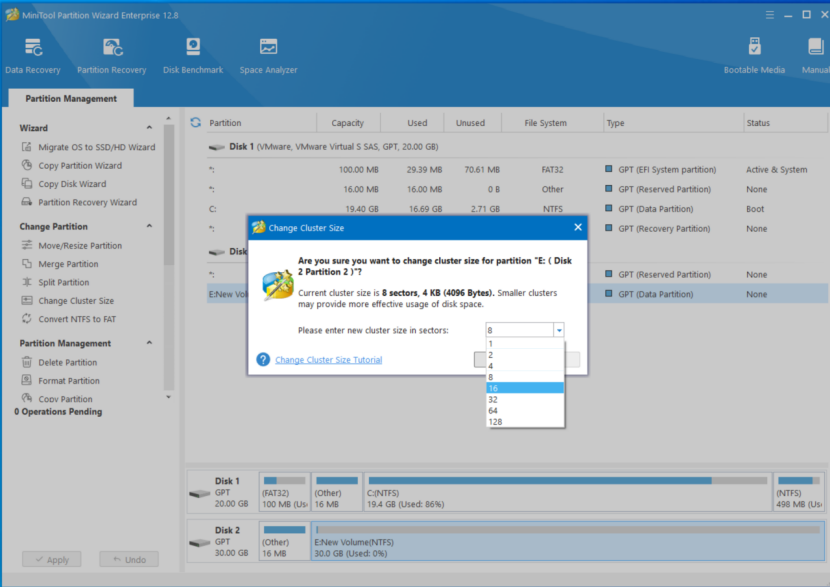Image resolution: width=831 pixels, height=587 pixels.
Task: Select 4 sectors in the list
Action: pyautogui.click(x=525, y=366)
